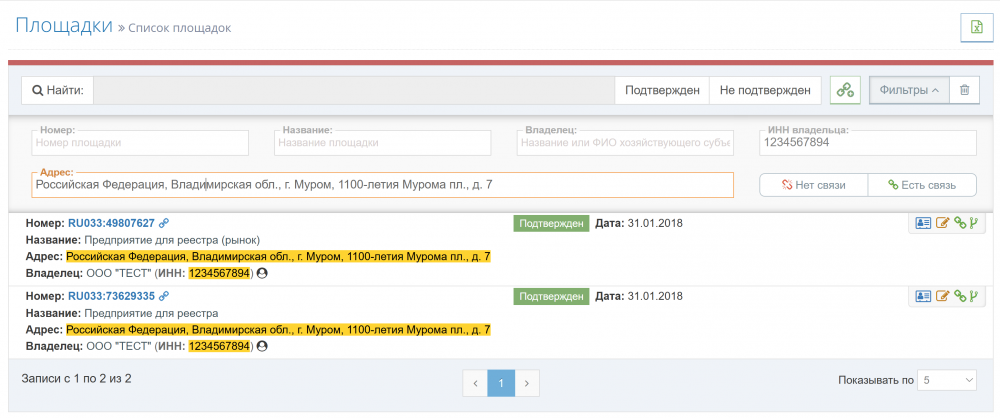This screenshot has width=1000, height=418.
Task: Toggle the "Подтвержден" status filter
Action: [661, 90]
